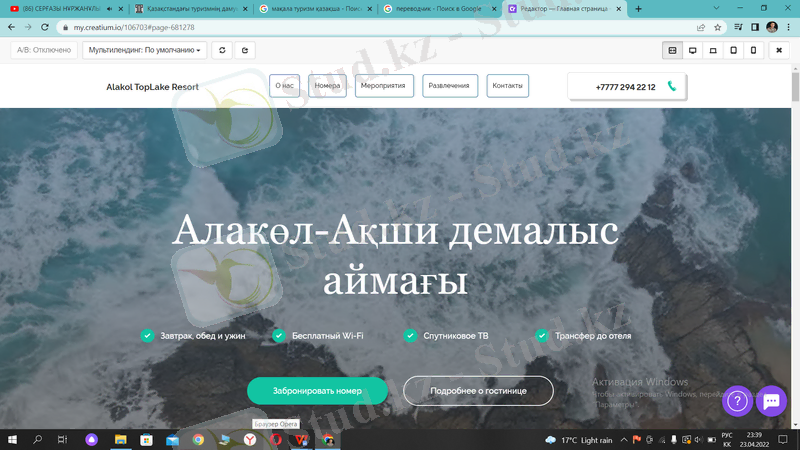
Task: Open the browser profile avatar
Action: coord(772,27)
